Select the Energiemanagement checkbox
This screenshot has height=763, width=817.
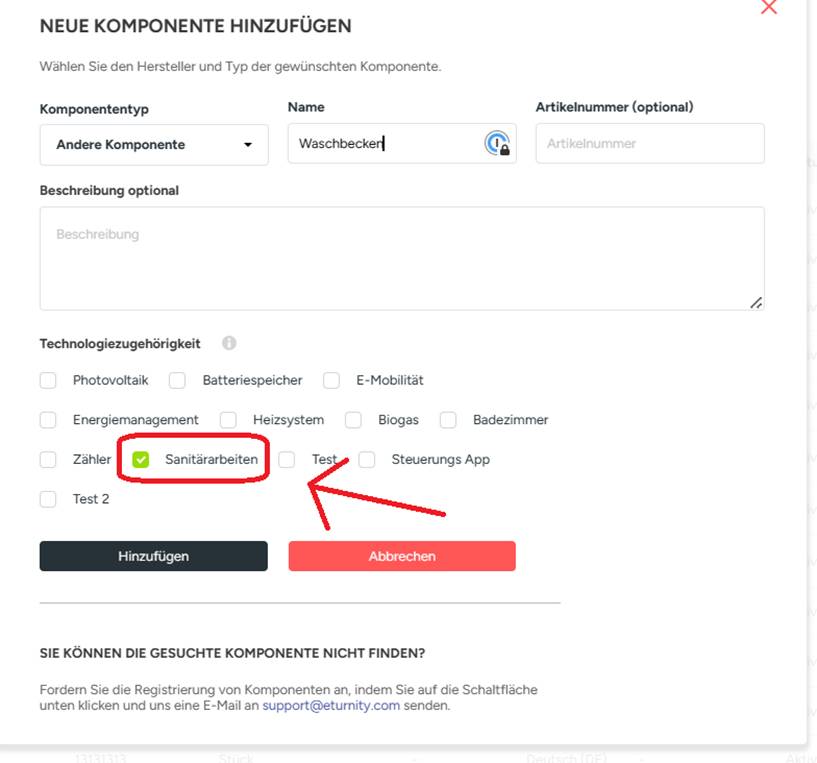point(48,420)
